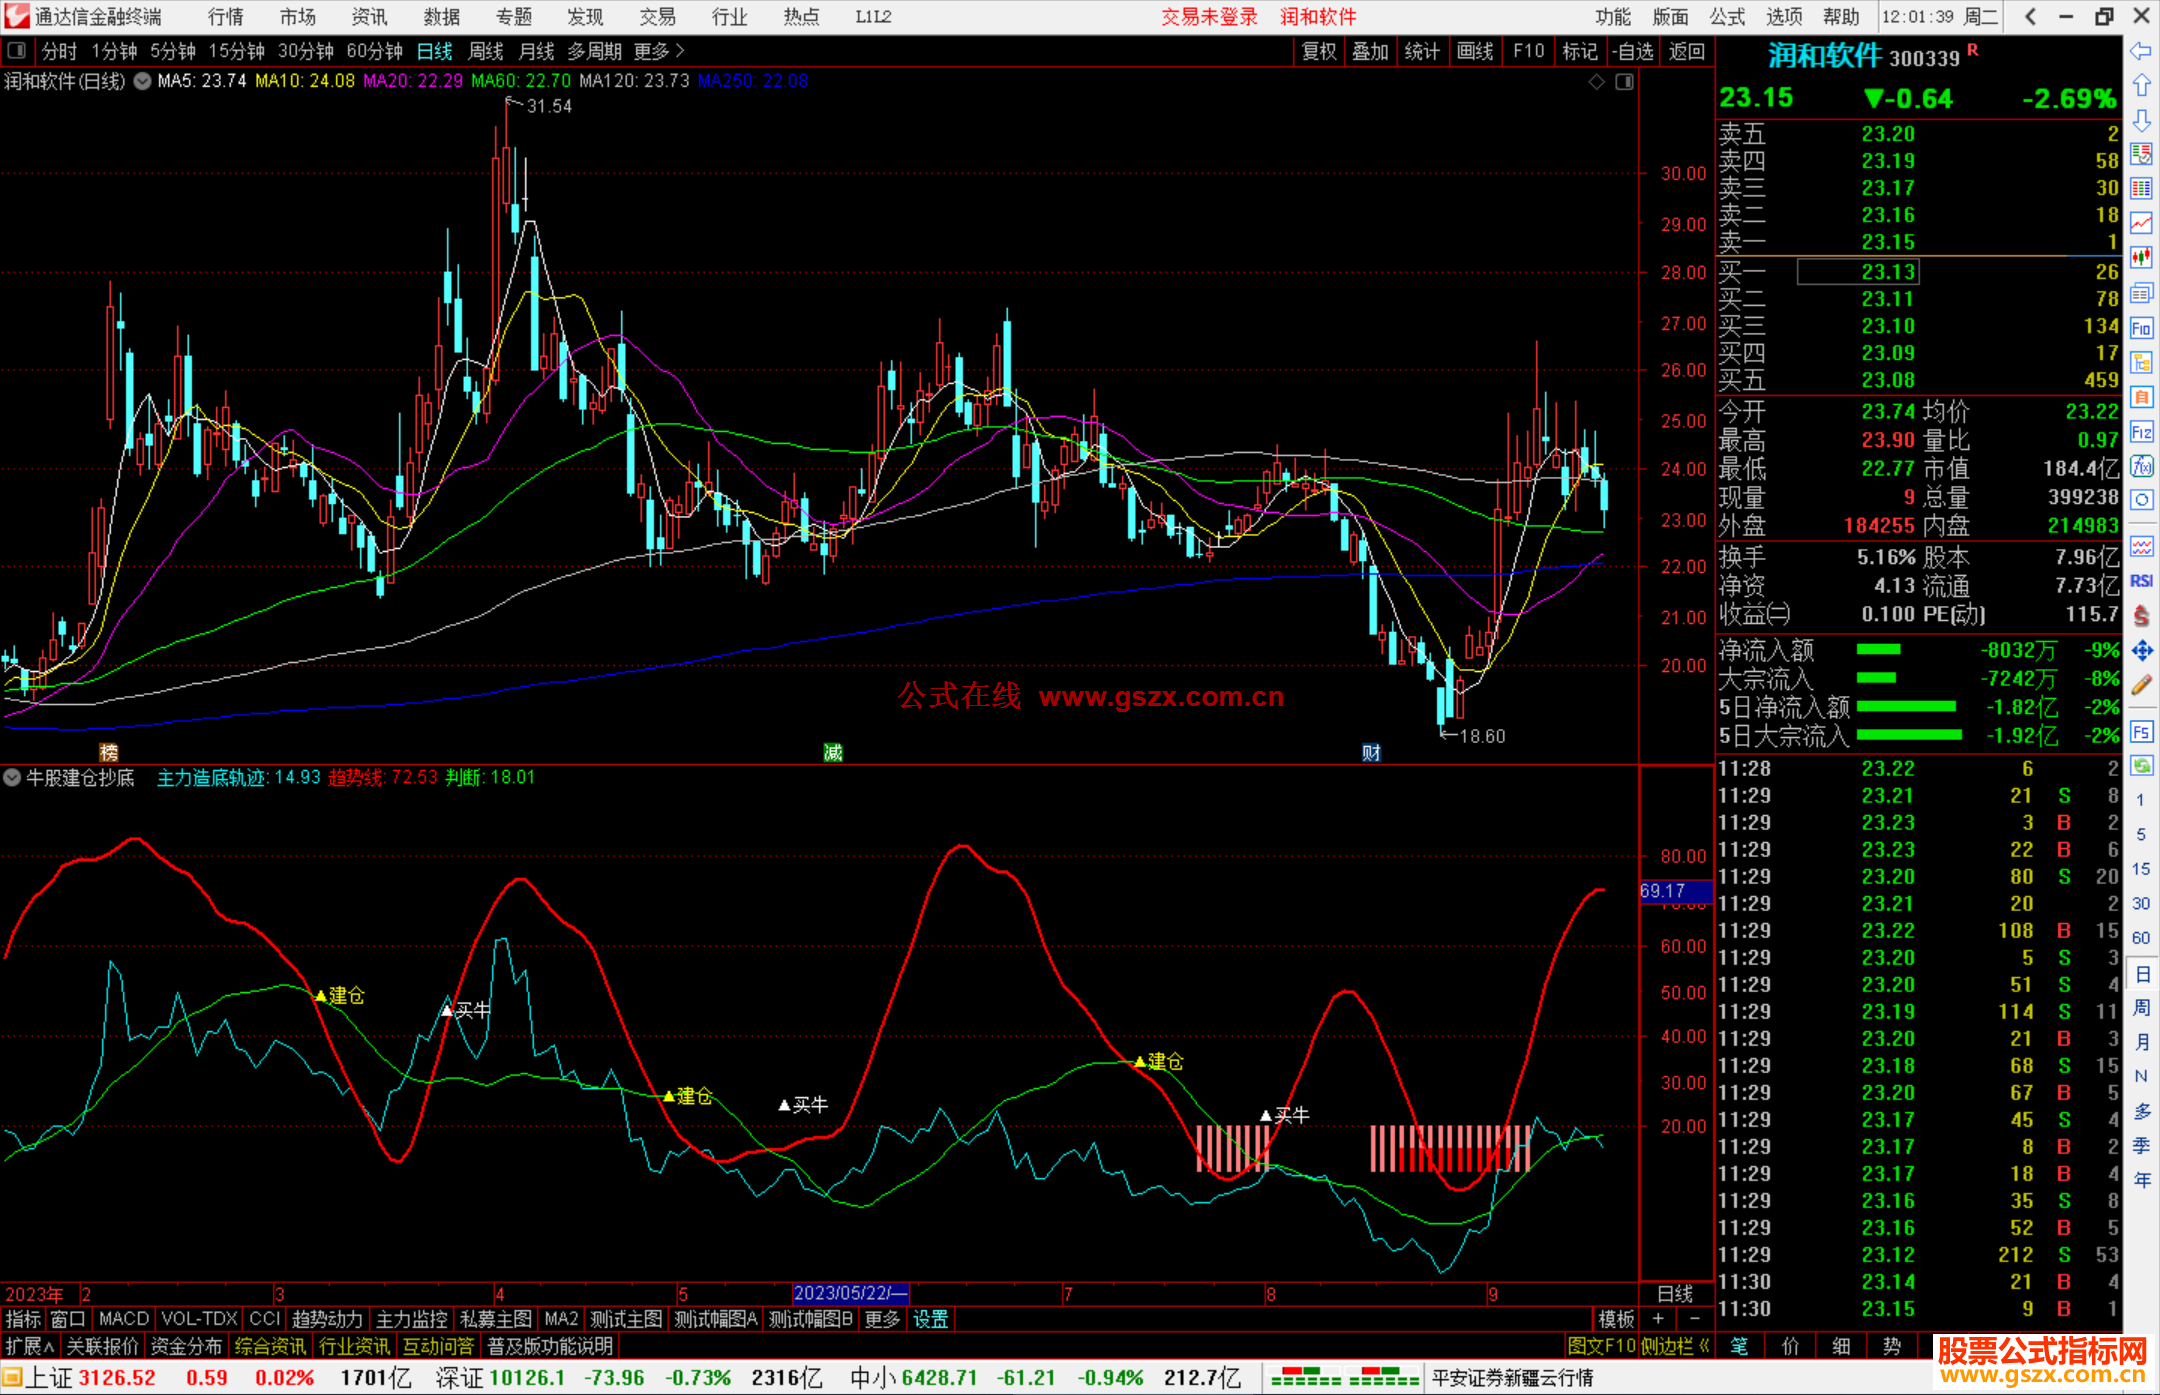The image size is (2160, 1395).
Task: Select the pencil drawing tool icon
Action: pyautogui.click(x=2141, y=686)
